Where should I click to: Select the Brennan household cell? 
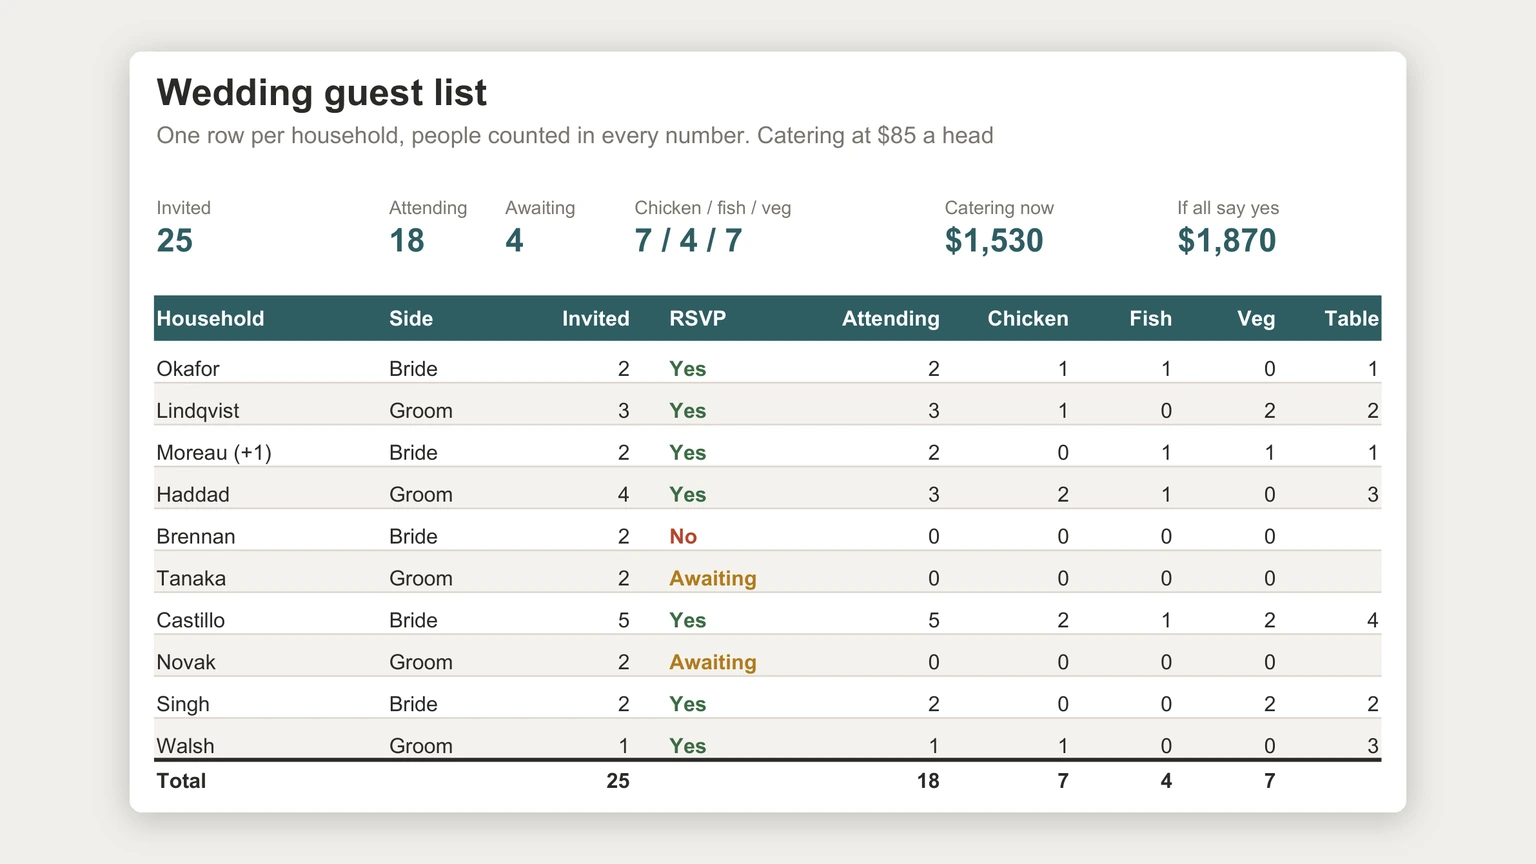pyautogui.click(x=196, y=536)
